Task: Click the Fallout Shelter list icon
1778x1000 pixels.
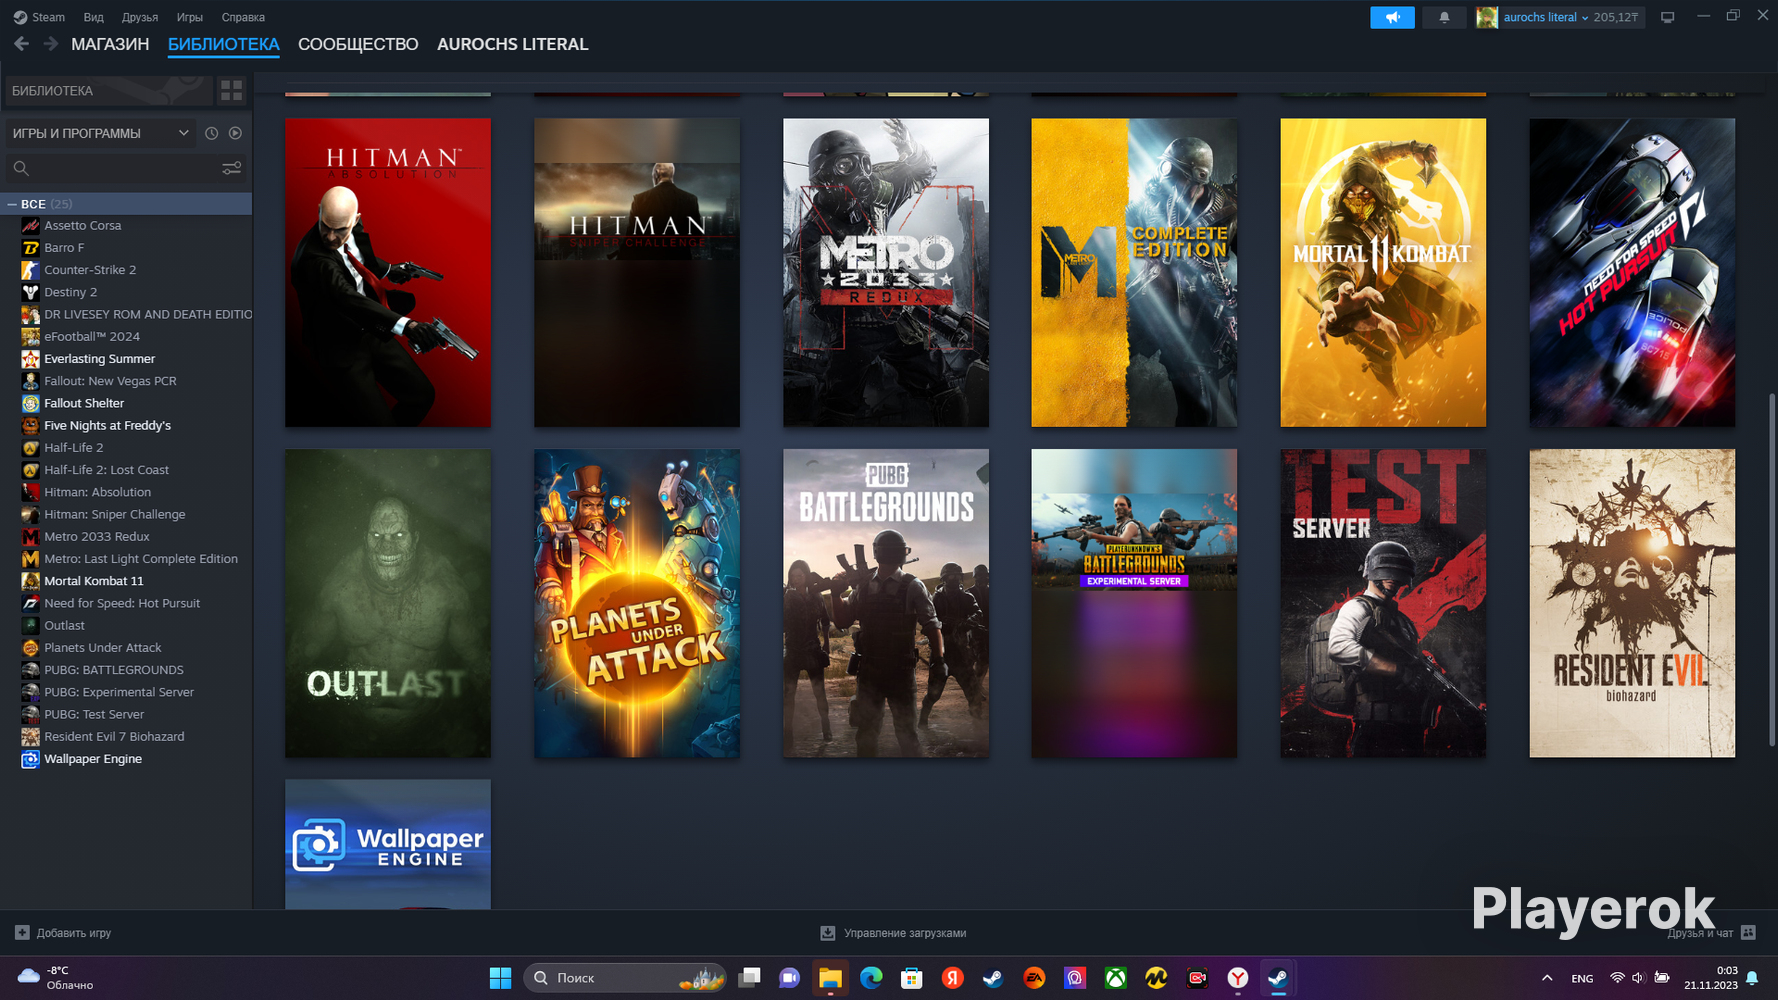Action: point(30,403)
